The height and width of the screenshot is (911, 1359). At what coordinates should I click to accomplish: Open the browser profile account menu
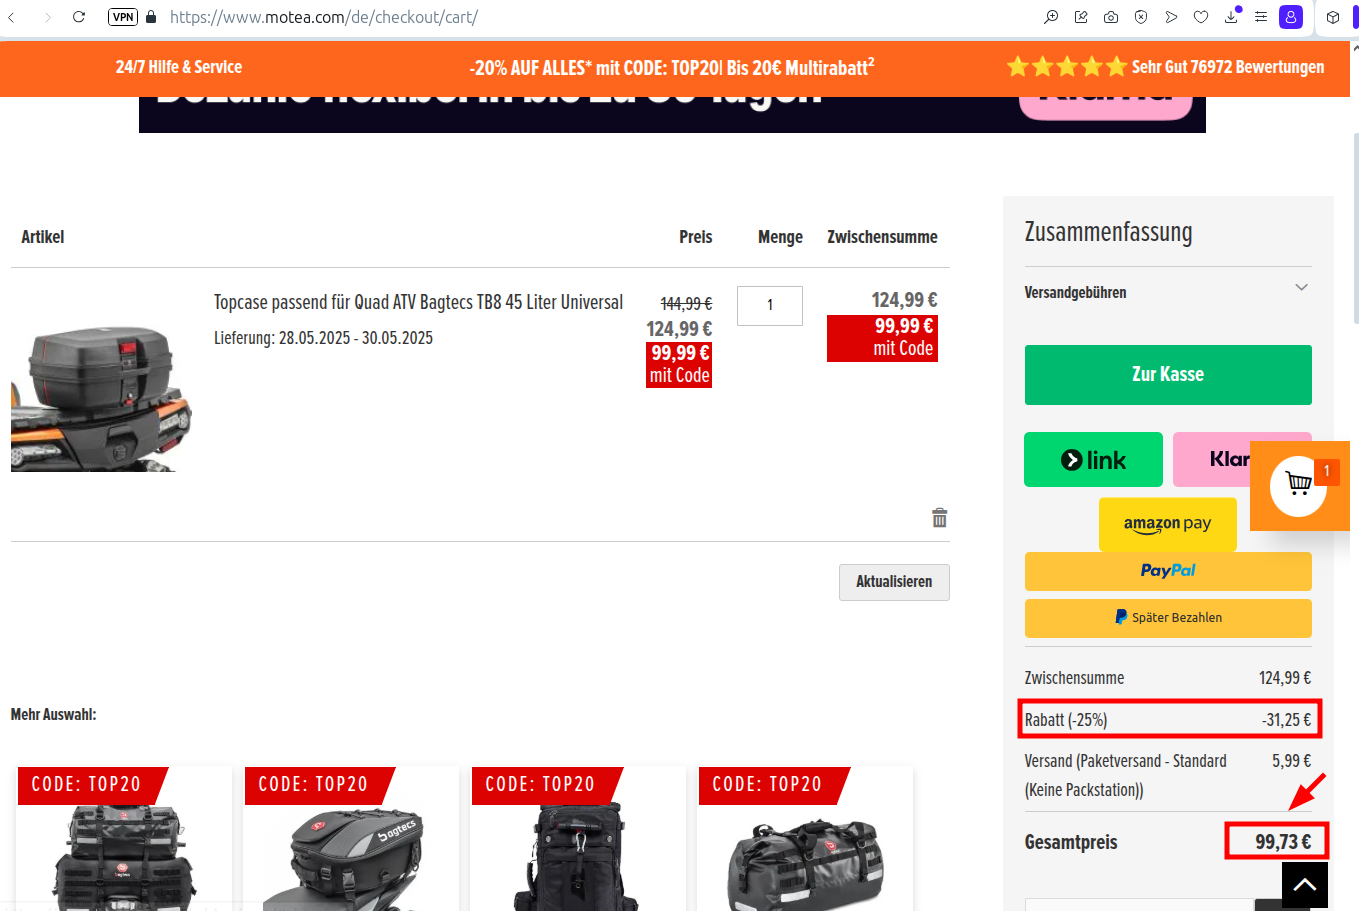tap(1291, 17)
